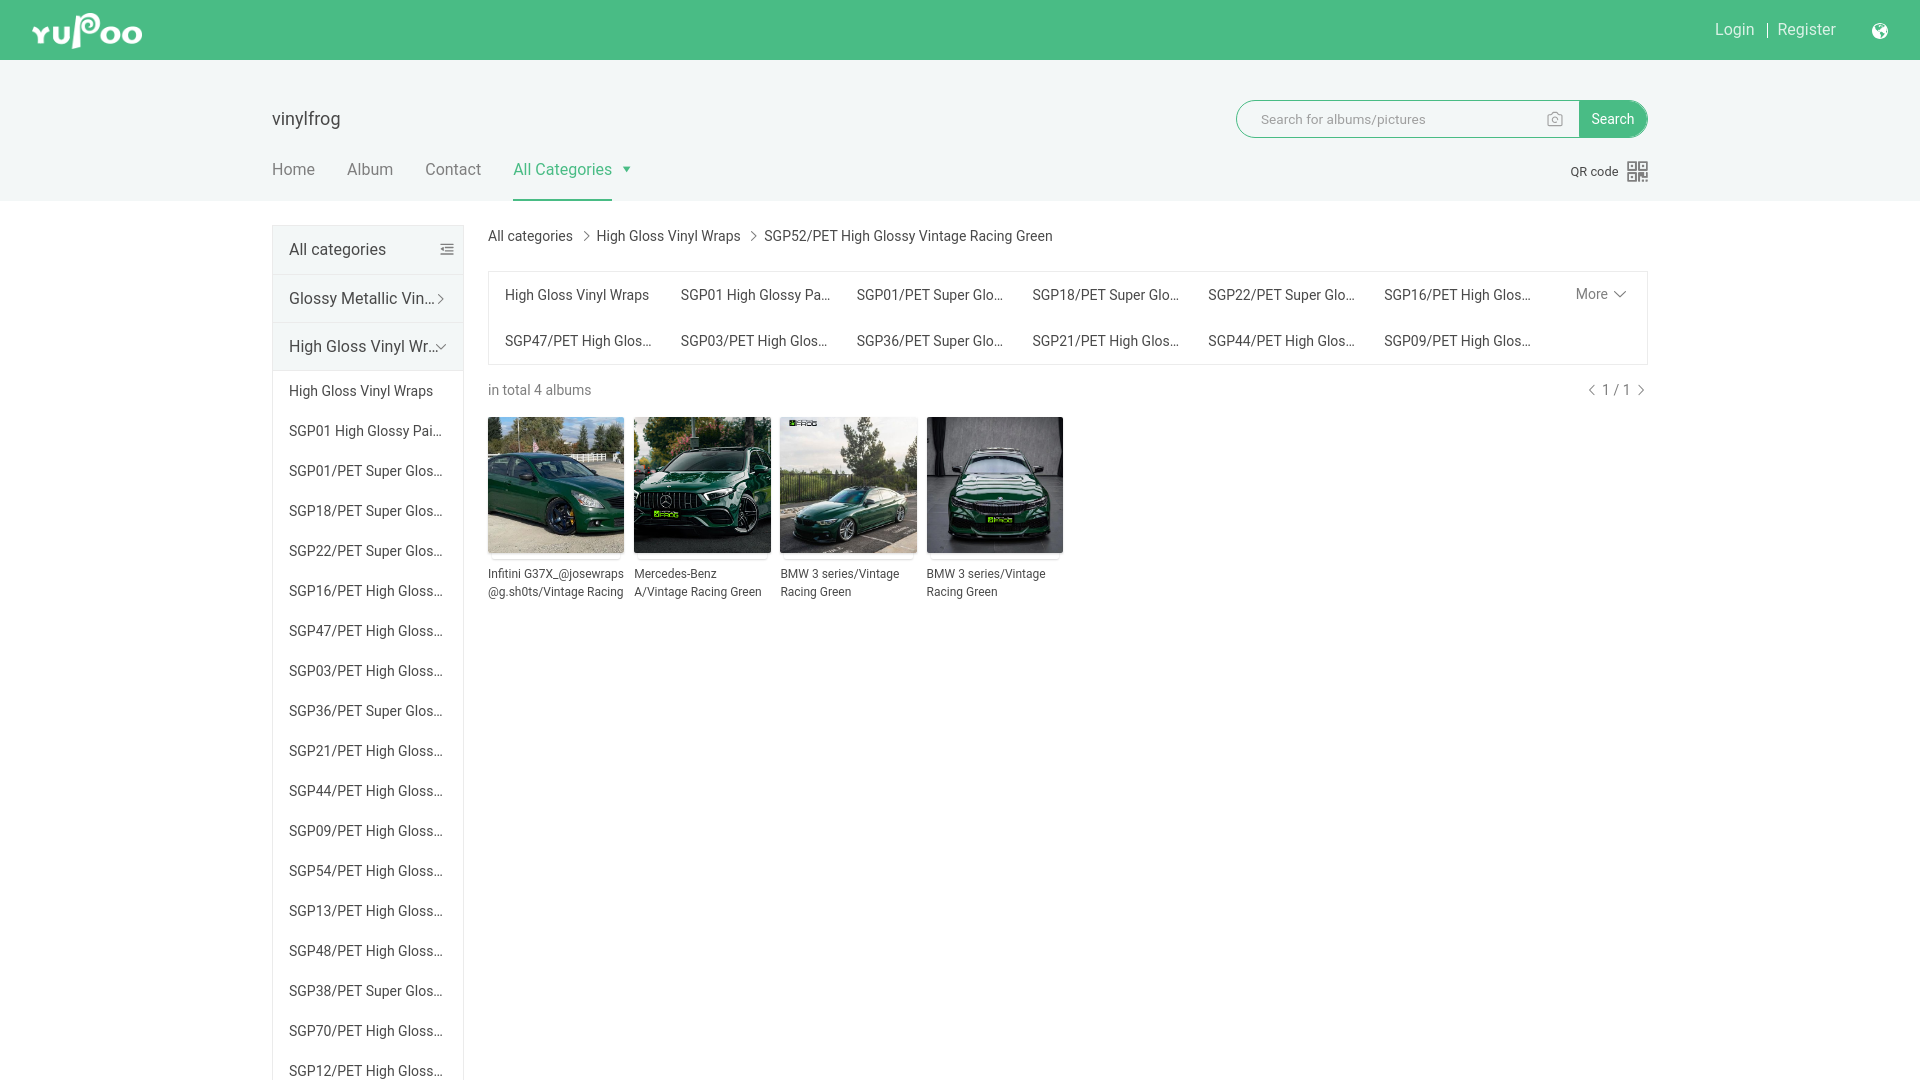Open the QR code icon
This screenshot has width=1920, height=1080.
pyautogui.click(x=1637, y=172)
